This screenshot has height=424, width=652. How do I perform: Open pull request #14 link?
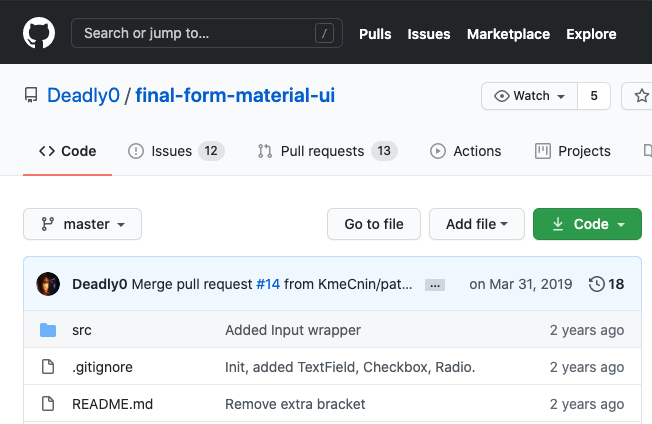point(268,284)
